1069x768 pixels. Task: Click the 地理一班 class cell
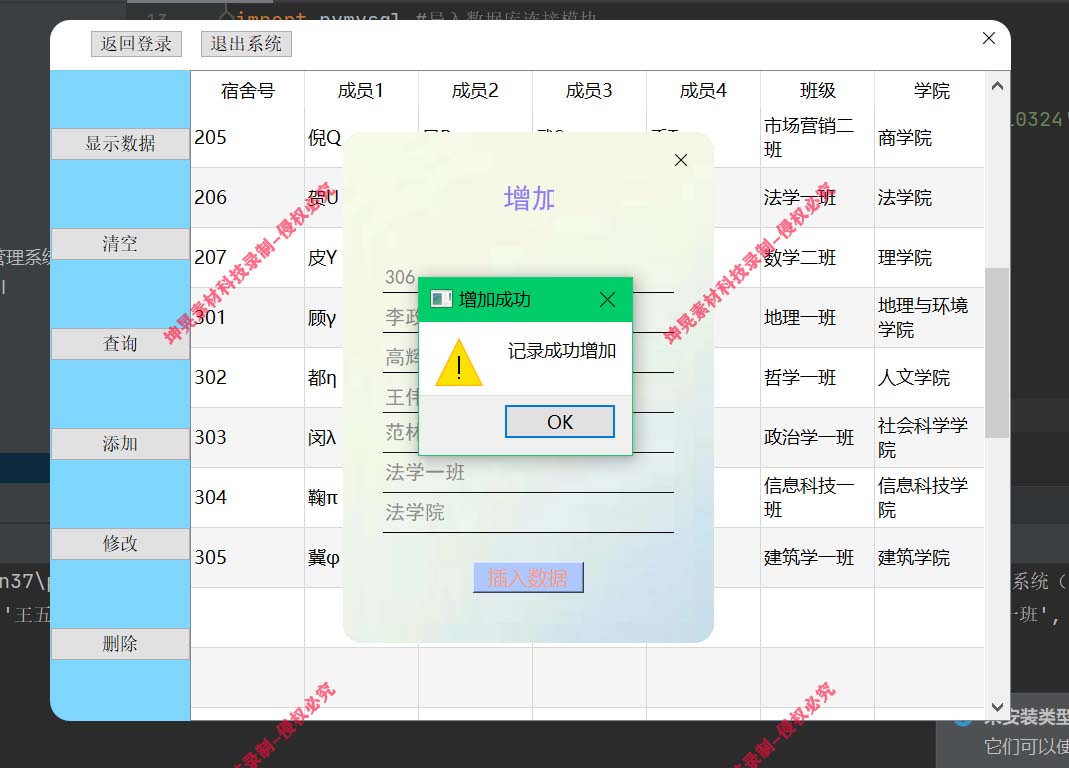point(817,318)
